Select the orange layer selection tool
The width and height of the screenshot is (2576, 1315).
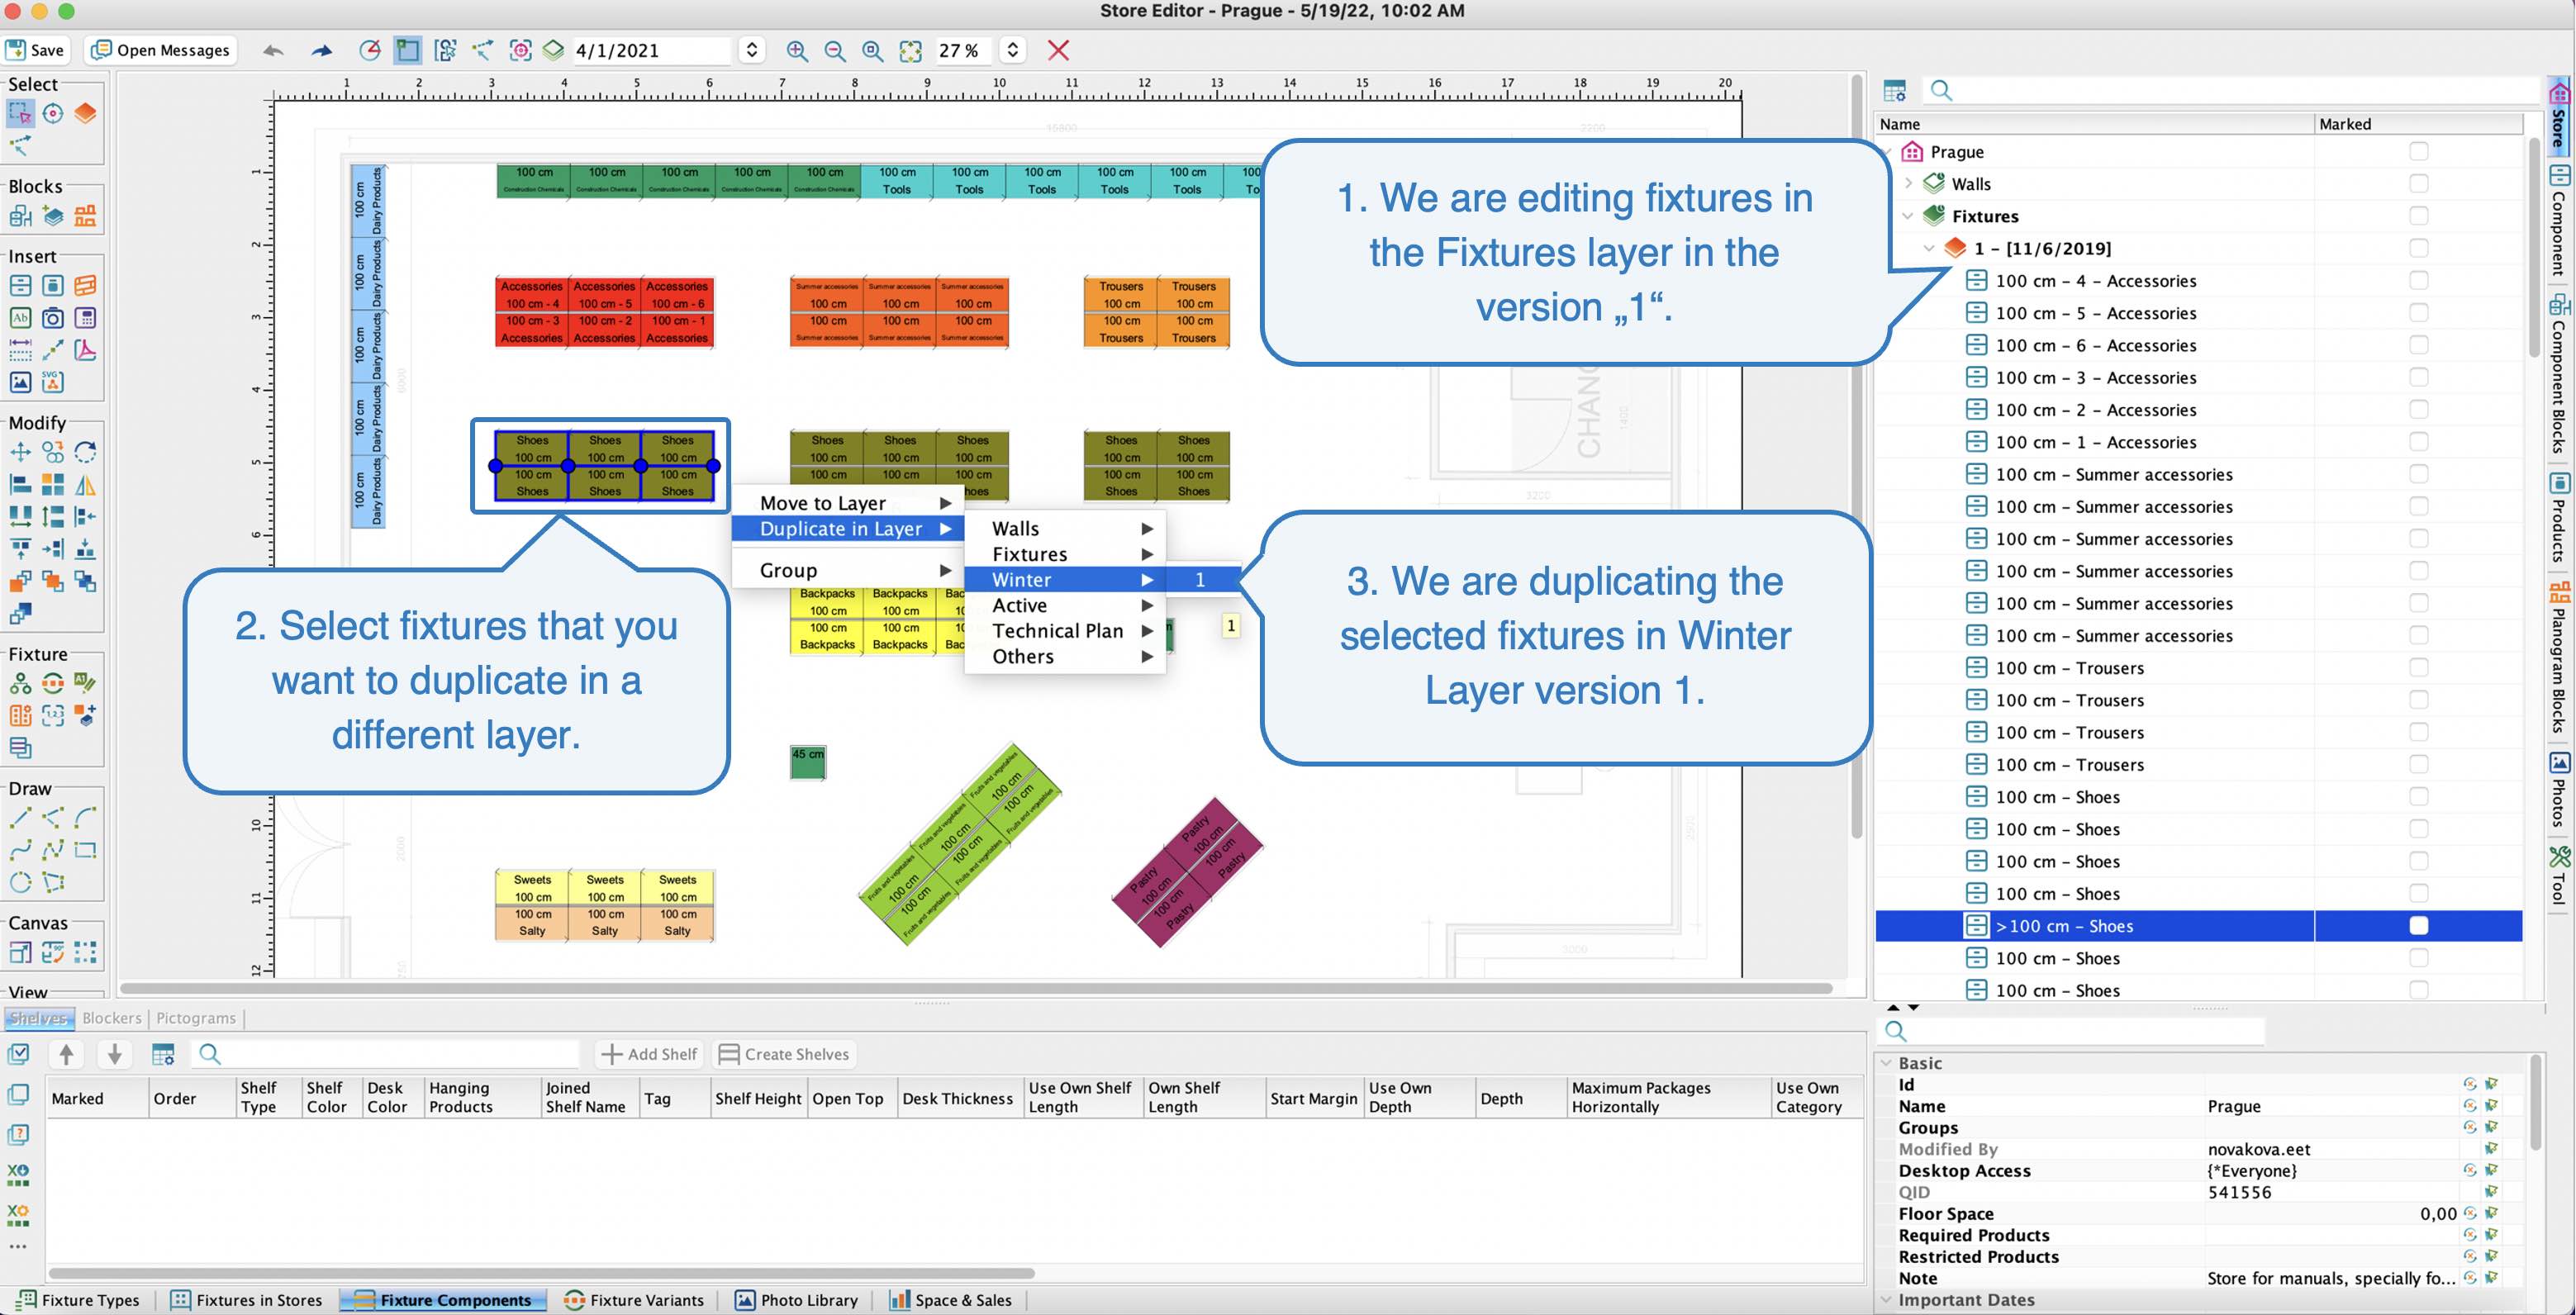85,113
